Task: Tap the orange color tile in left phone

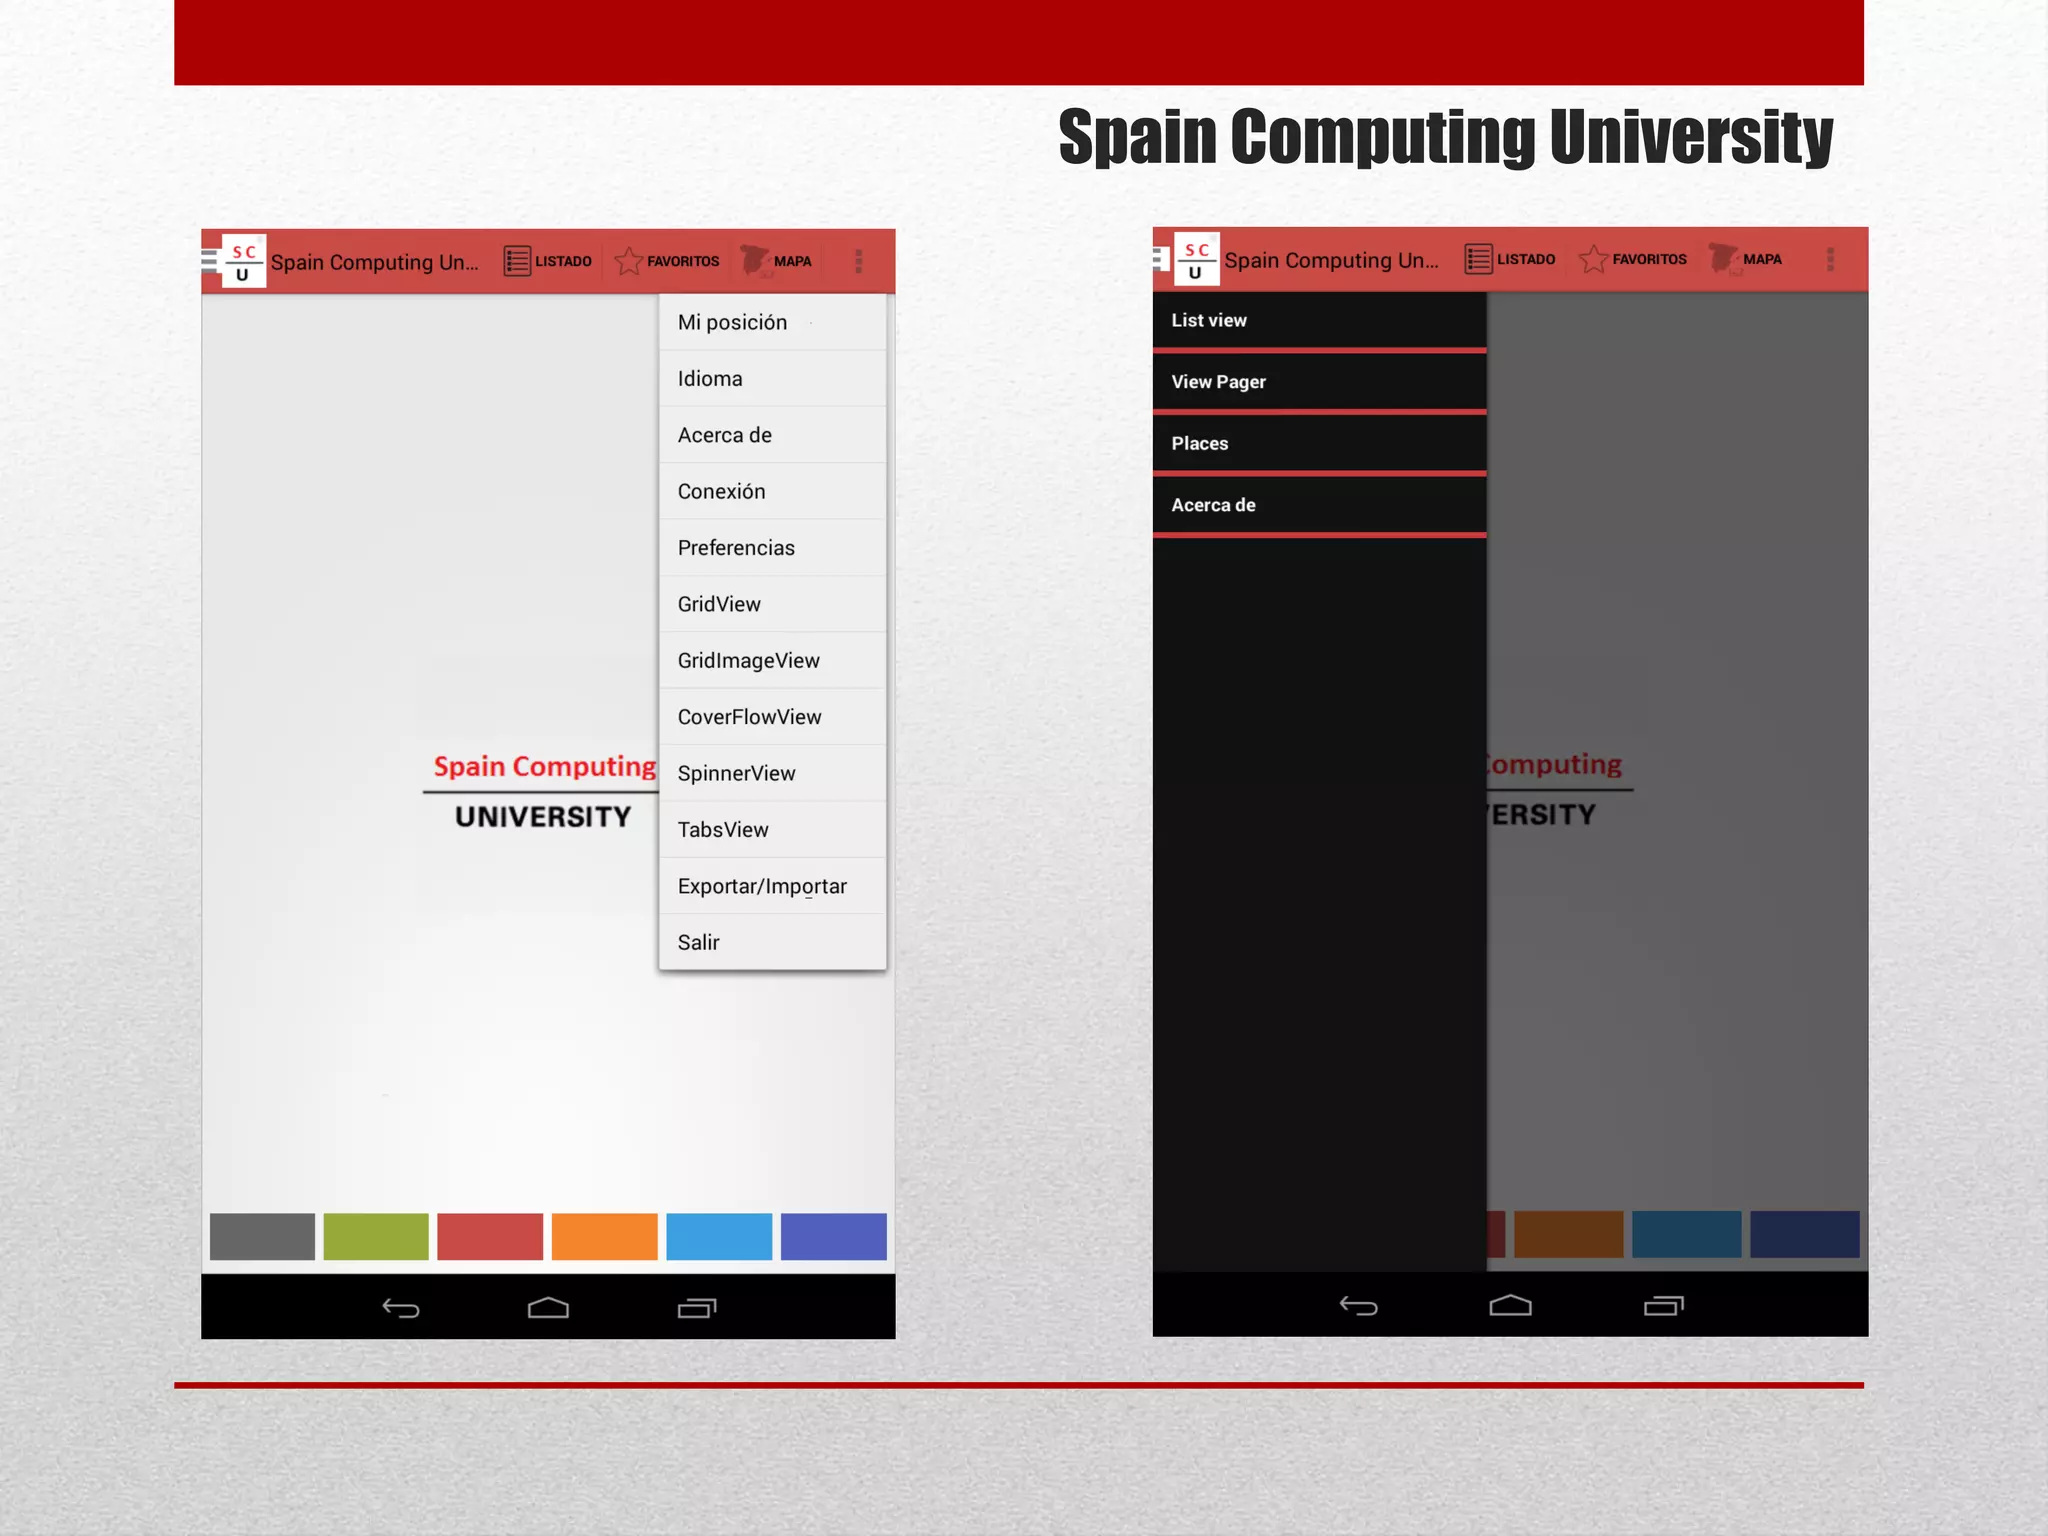Action: pyautogui.click(x=604, y=1236)
